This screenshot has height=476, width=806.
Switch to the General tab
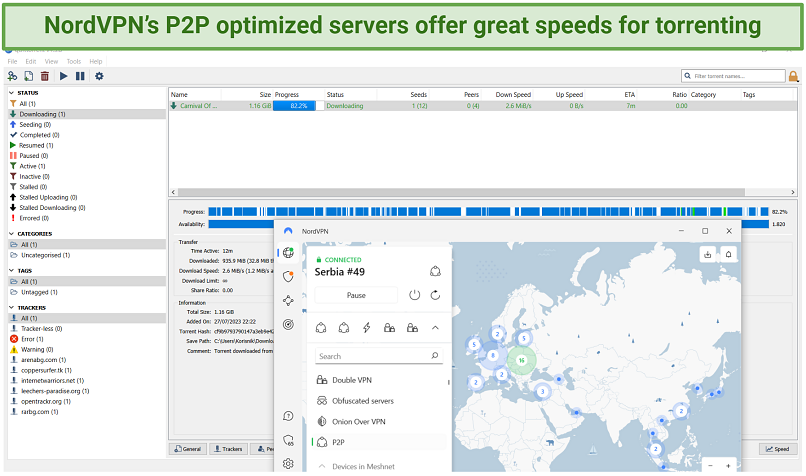[188, 449]
